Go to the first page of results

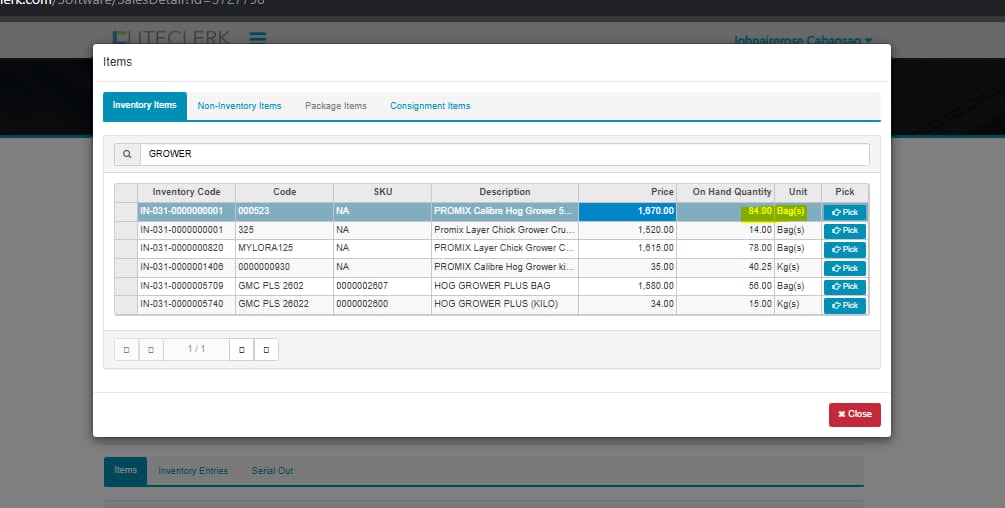click(127, 350)
